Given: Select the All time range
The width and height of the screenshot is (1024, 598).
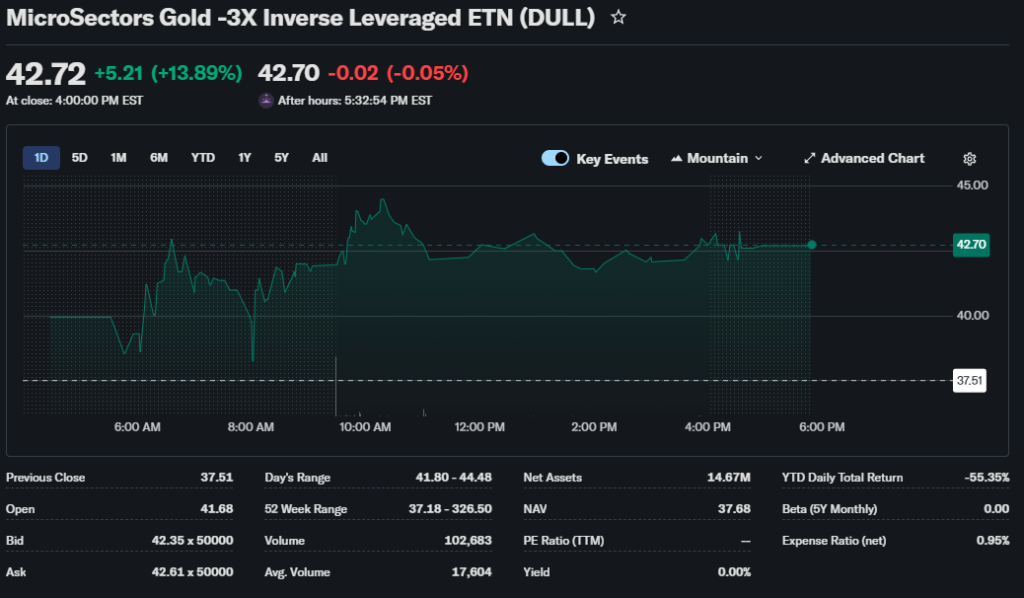Looking at the screenshot, I should pos(319,158).
